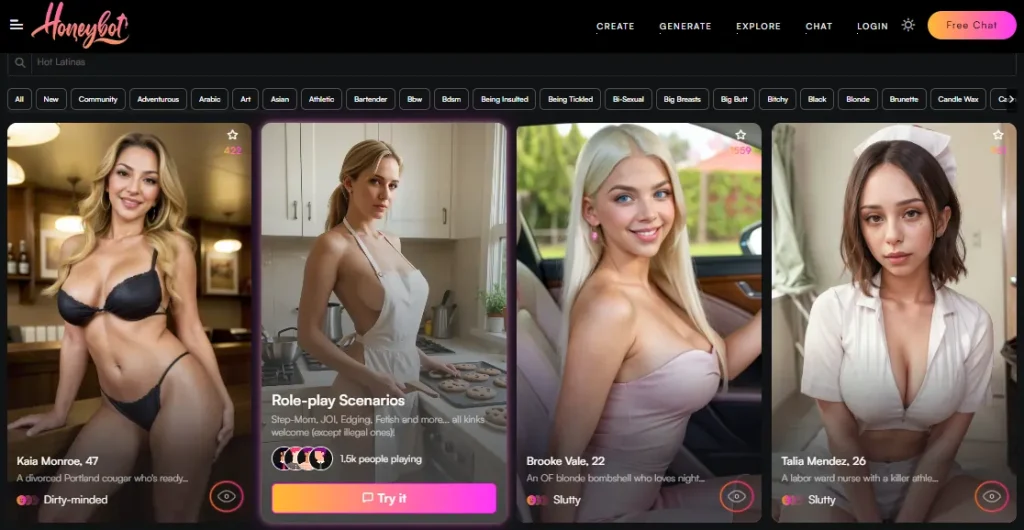Select the Community category tag
1024x530 pixels.
click(x=98, y=99)
